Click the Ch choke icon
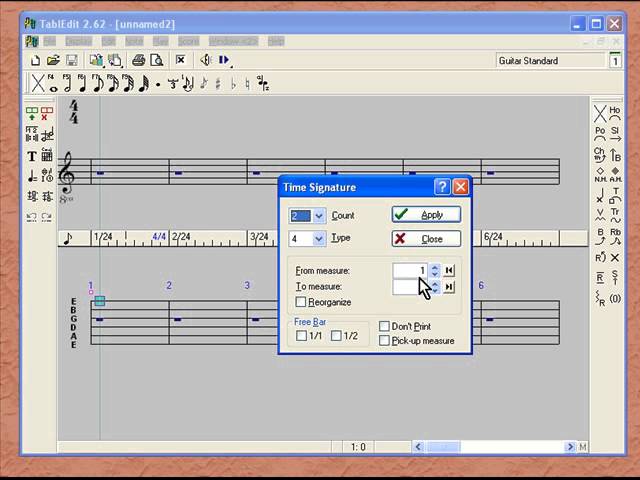 pyautogui.click(x=600, y=154)
